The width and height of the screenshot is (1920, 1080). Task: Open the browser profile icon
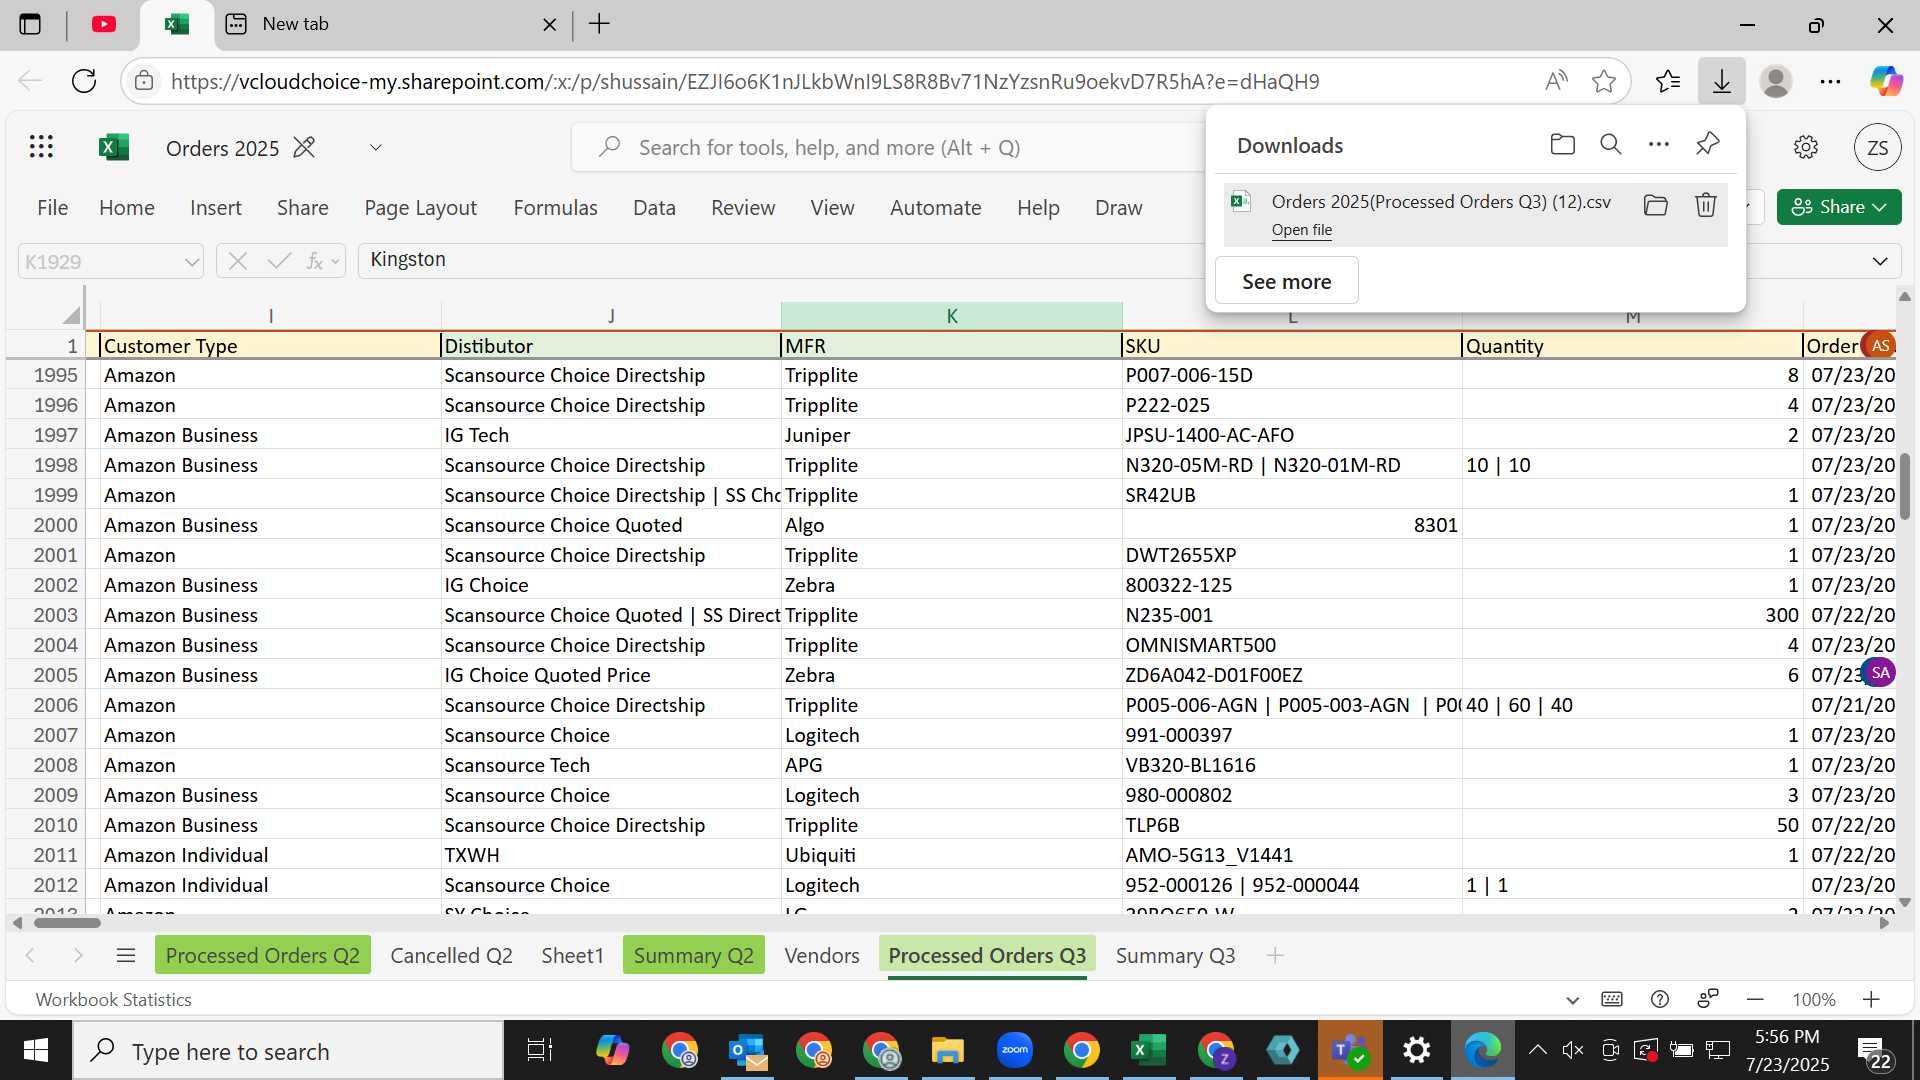click(x=1776, y=81)
